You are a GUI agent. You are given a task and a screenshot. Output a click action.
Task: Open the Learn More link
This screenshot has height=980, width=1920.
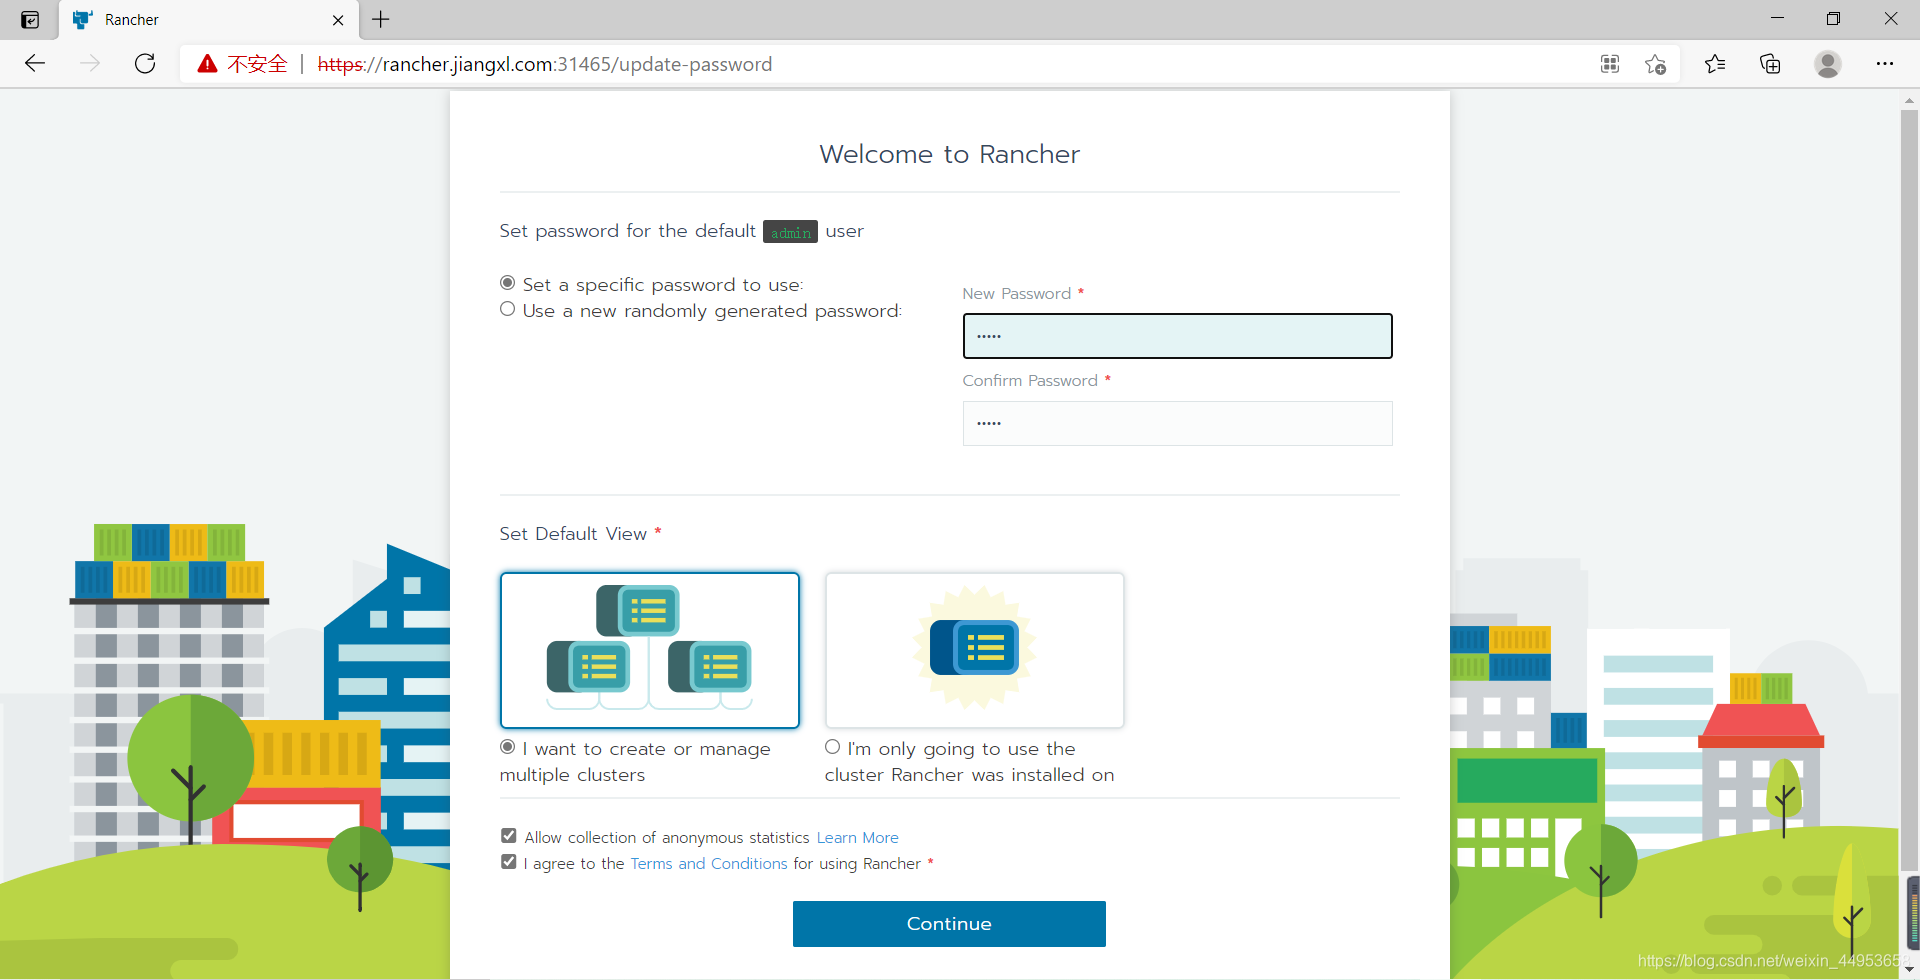tap(858, 838)
